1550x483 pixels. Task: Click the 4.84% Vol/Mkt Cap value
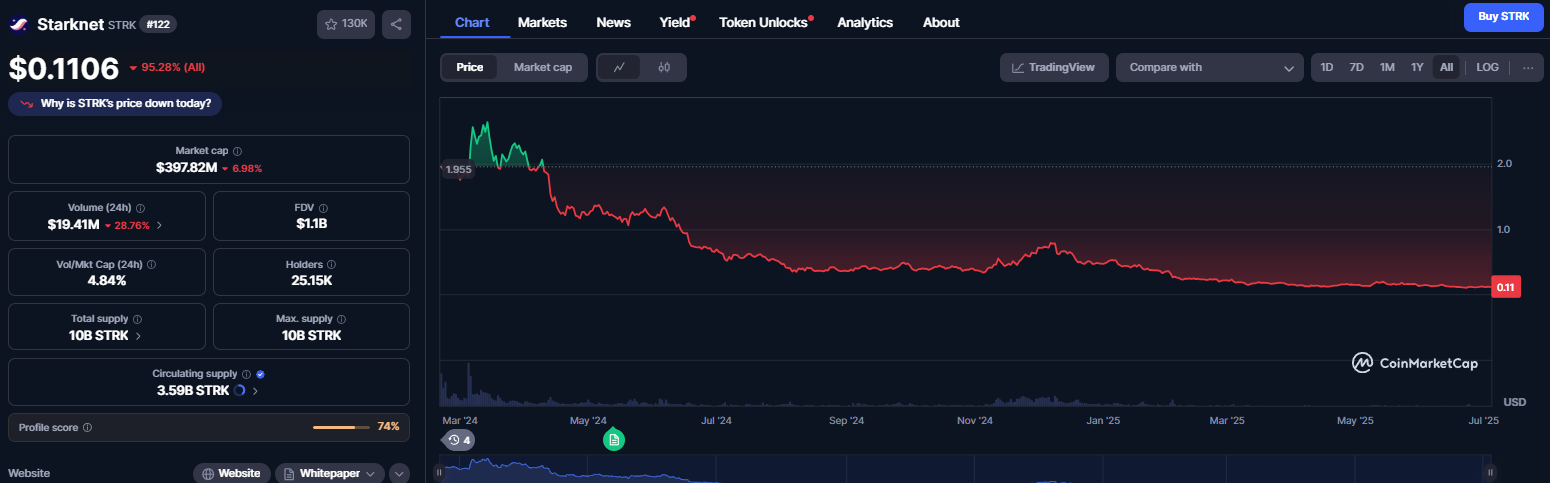[x=106, y=280]
